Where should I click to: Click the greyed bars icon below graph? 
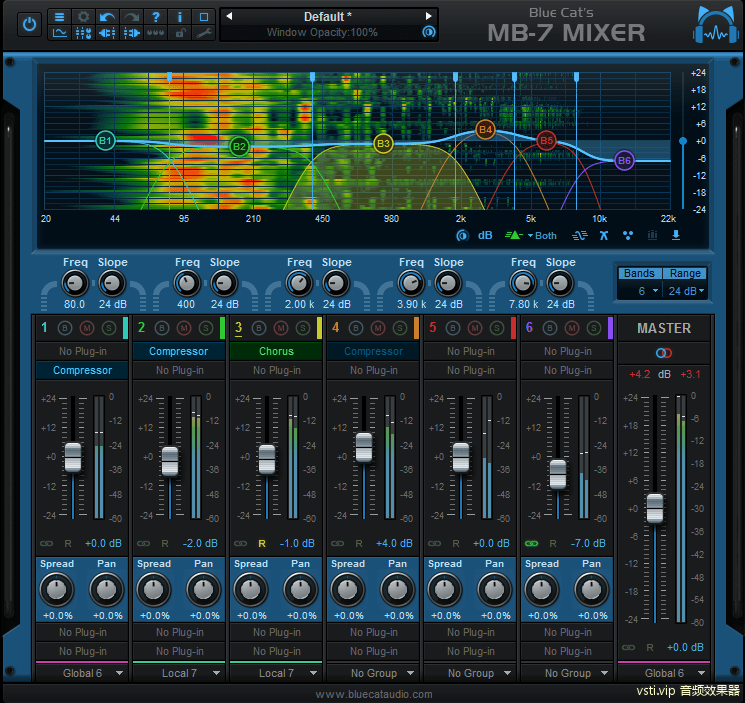pos(652,236)
